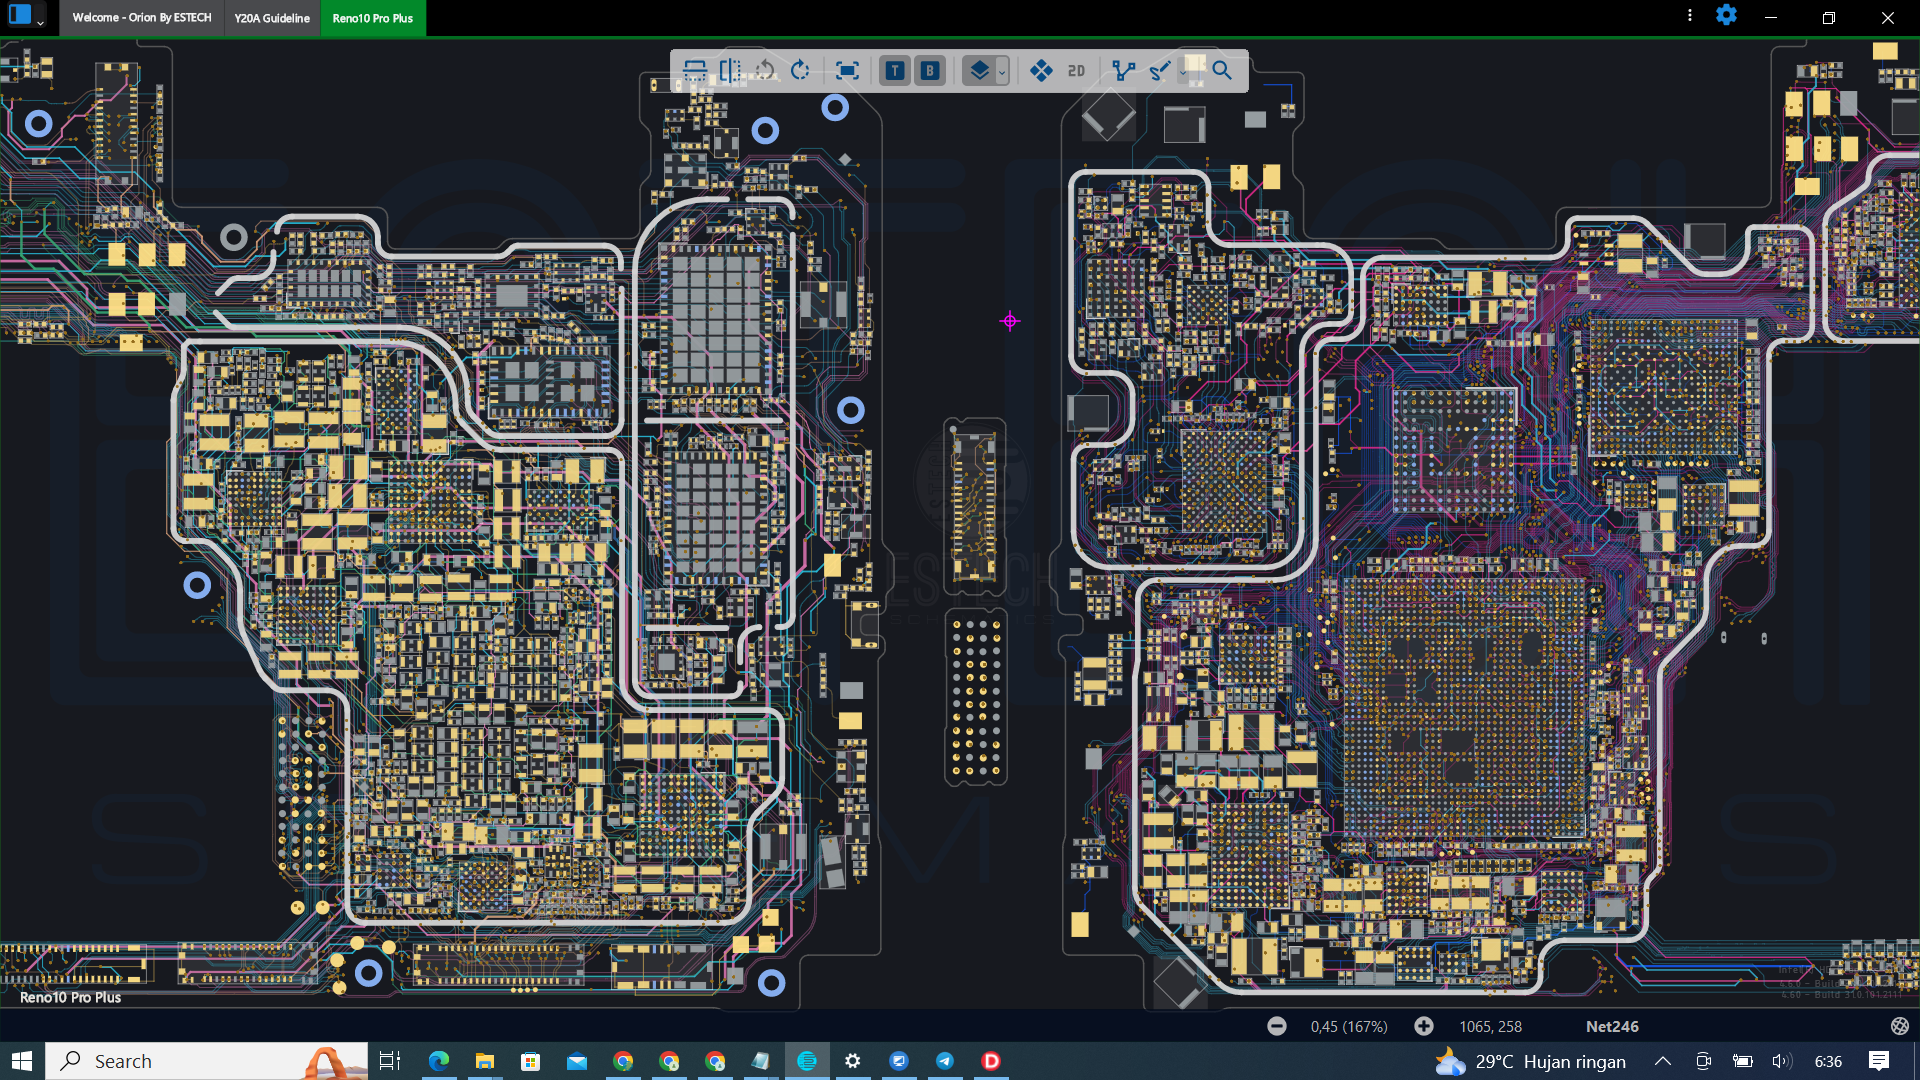Screen dimensions: 1920x1080
Task: Toggle 2D view mode
Action: 1076,71
